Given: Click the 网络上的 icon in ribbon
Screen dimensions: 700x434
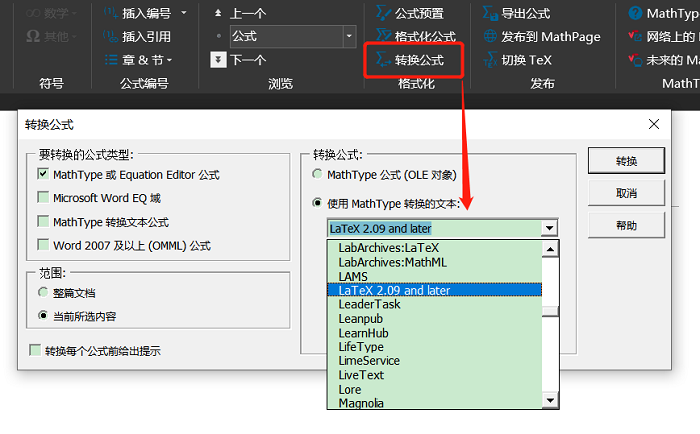Looking at the screenshot, I should point(635,36).
